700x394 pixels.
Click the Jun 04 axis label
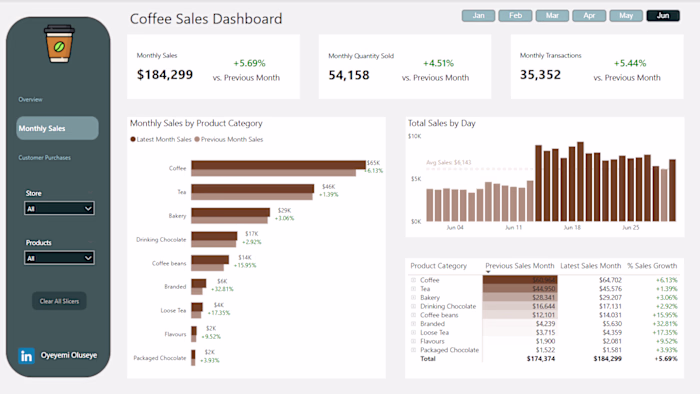455,228
